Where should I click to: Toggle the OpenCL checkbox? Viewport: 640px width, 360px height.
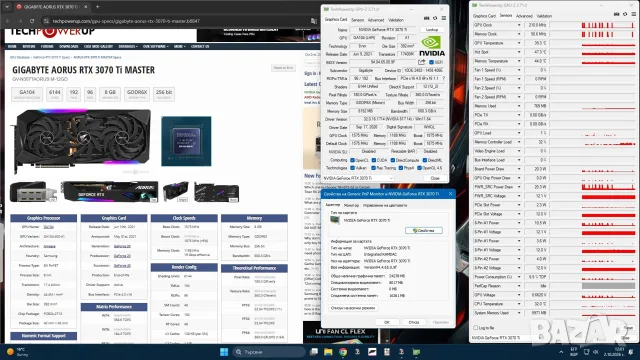pyautogui.click(x=352, y=160)
